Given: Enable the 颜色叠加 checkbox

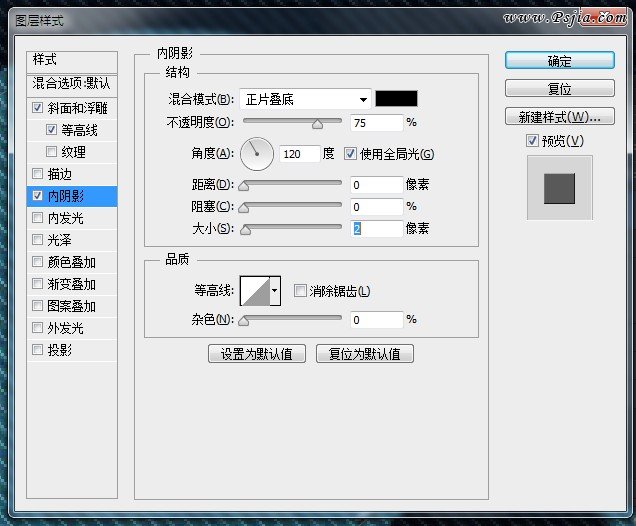Looking at the screenshot, I should [x=37, y=262].
